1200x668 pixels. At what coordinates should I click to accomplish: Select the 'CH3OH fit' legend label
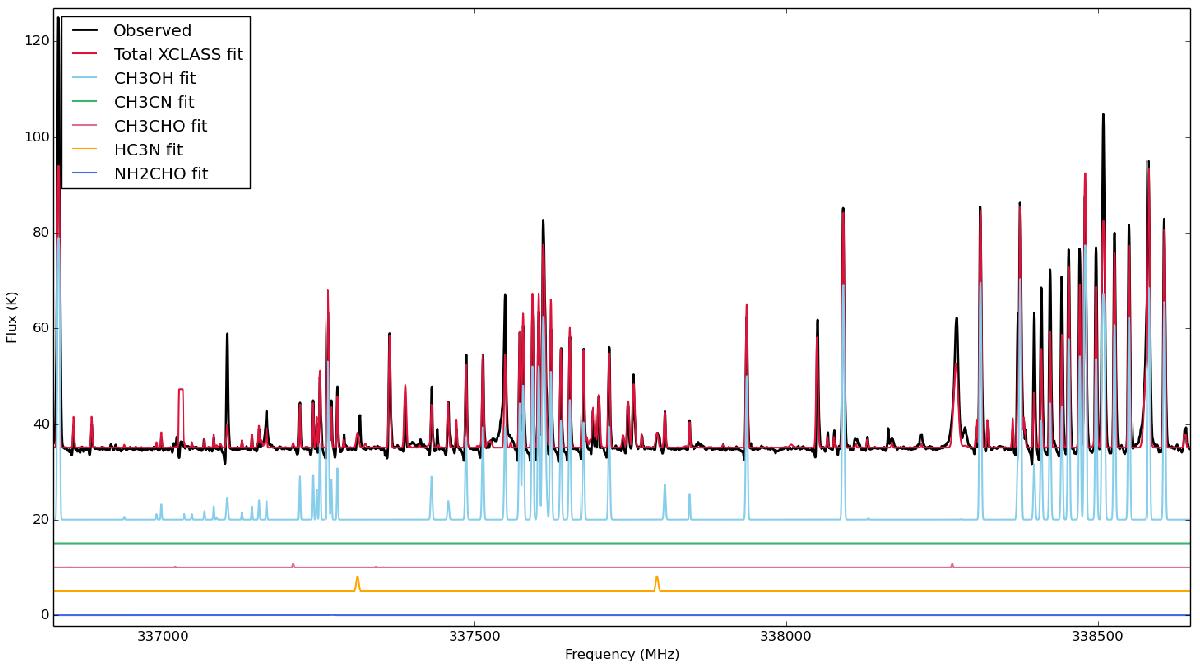[157, 78]
